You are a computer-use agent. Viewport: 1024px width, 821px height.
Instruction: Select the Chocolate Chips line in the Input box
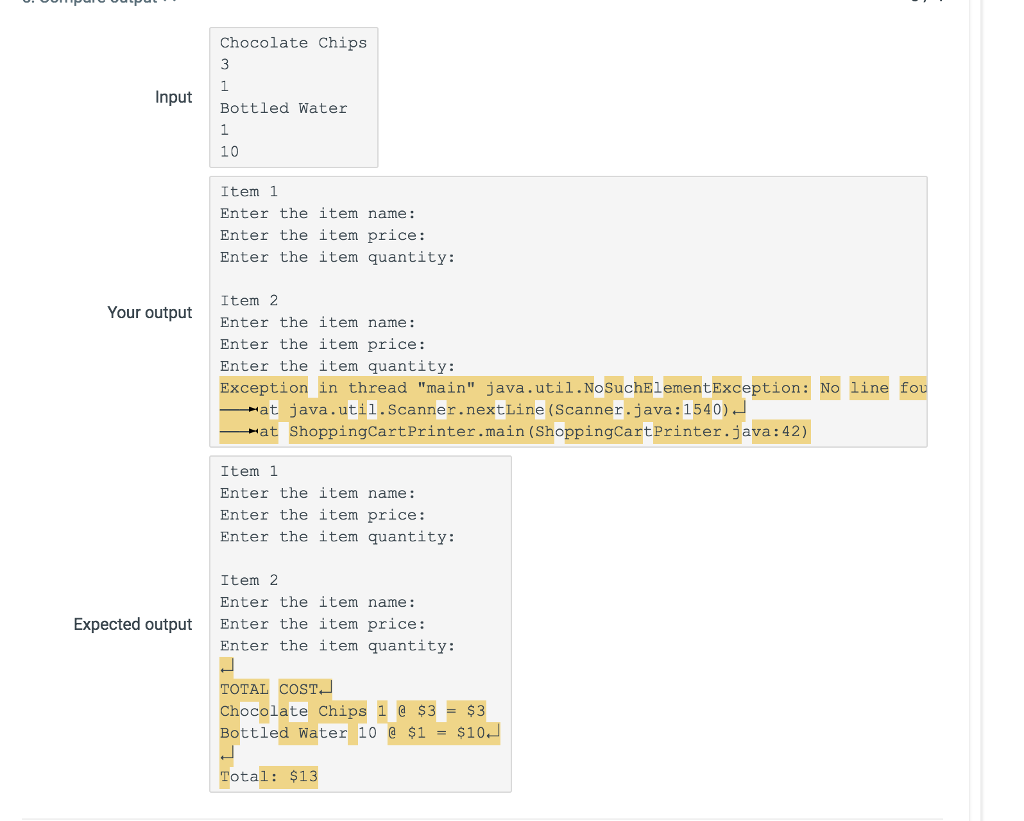point(293,42)
